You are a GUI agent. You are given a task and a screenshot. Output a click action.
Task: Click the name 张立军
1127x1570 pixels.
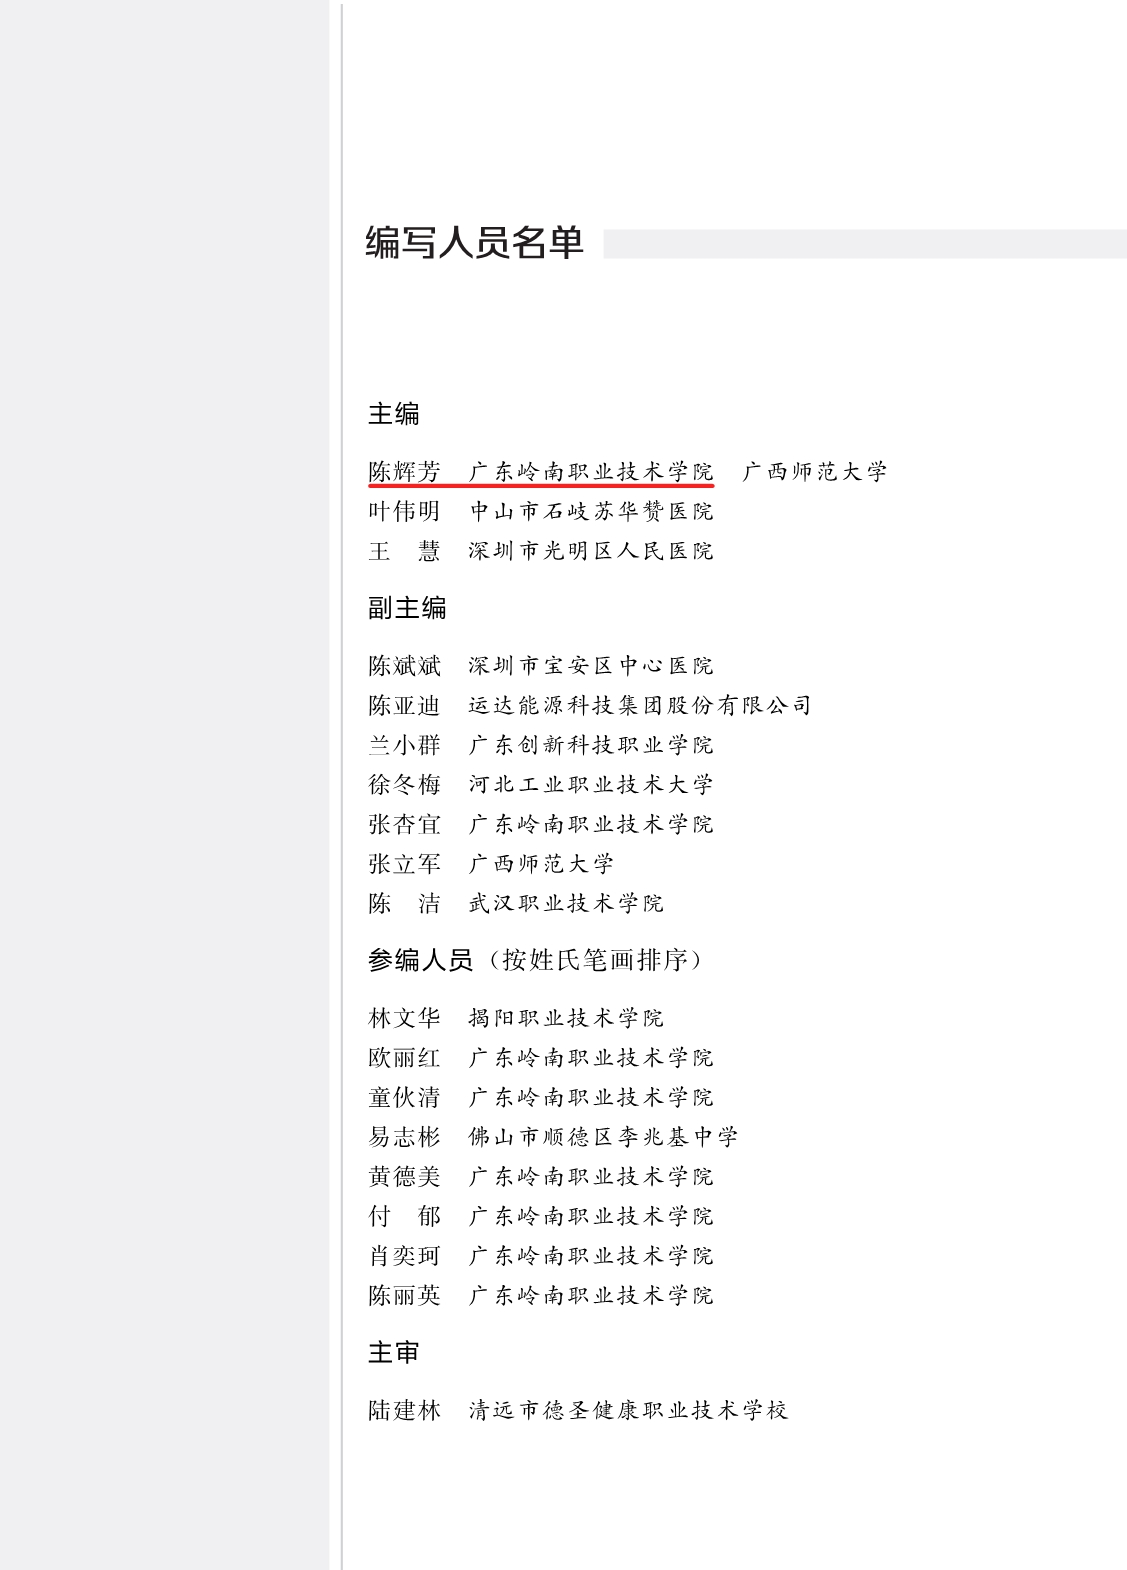[405, 864]
